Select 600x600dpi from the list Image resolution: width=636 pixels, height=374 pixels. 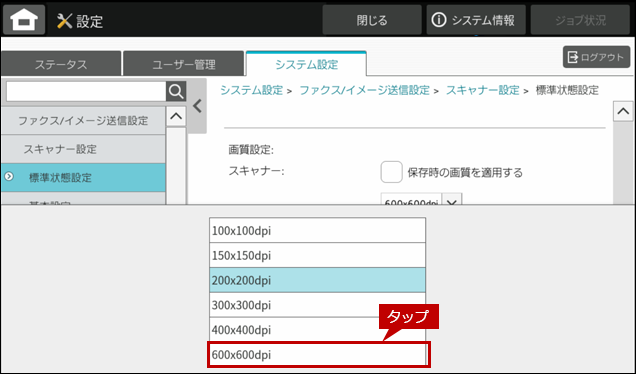coord(318,355)
